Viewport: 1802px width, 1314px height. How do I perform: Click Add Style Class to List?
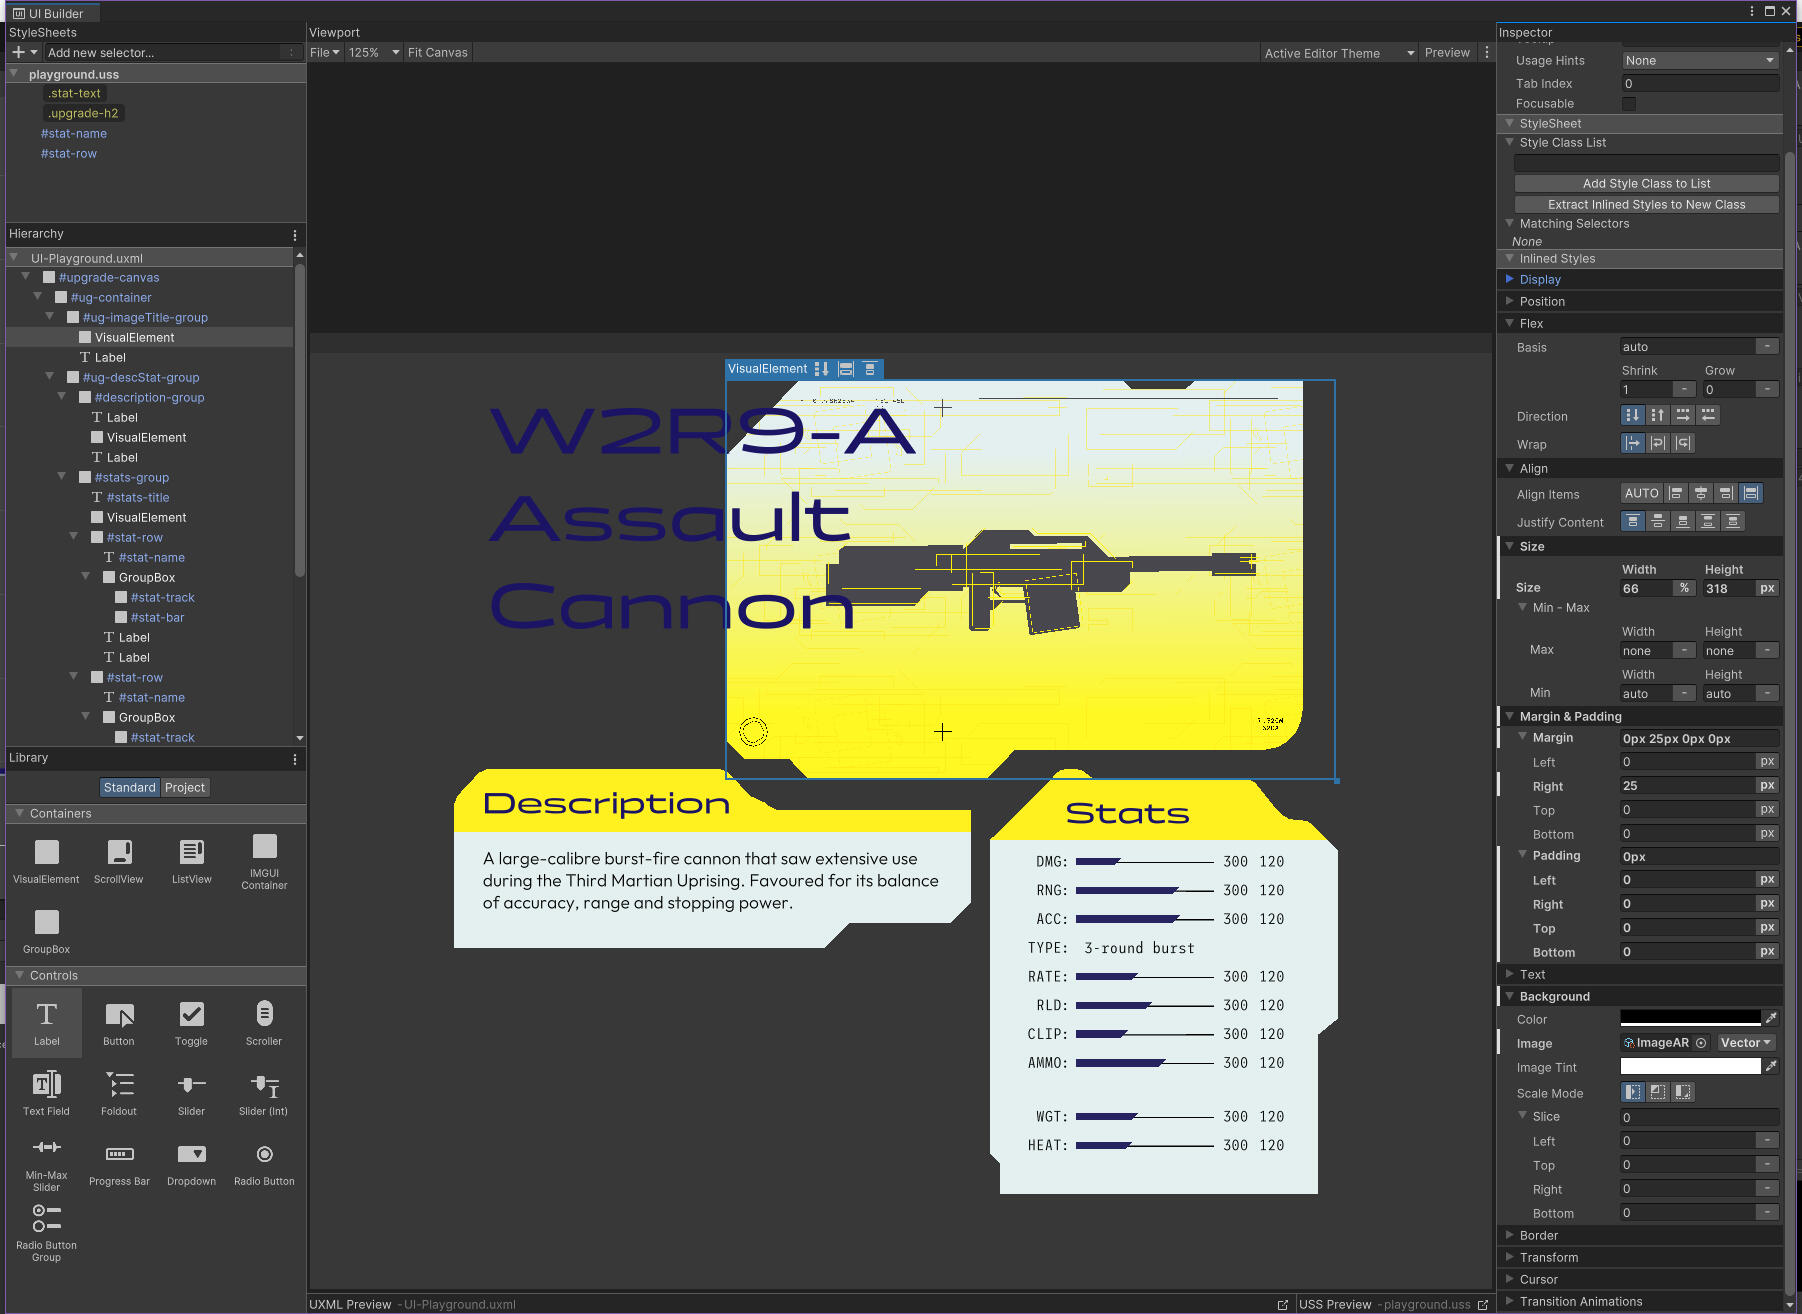pos(1646,184)
